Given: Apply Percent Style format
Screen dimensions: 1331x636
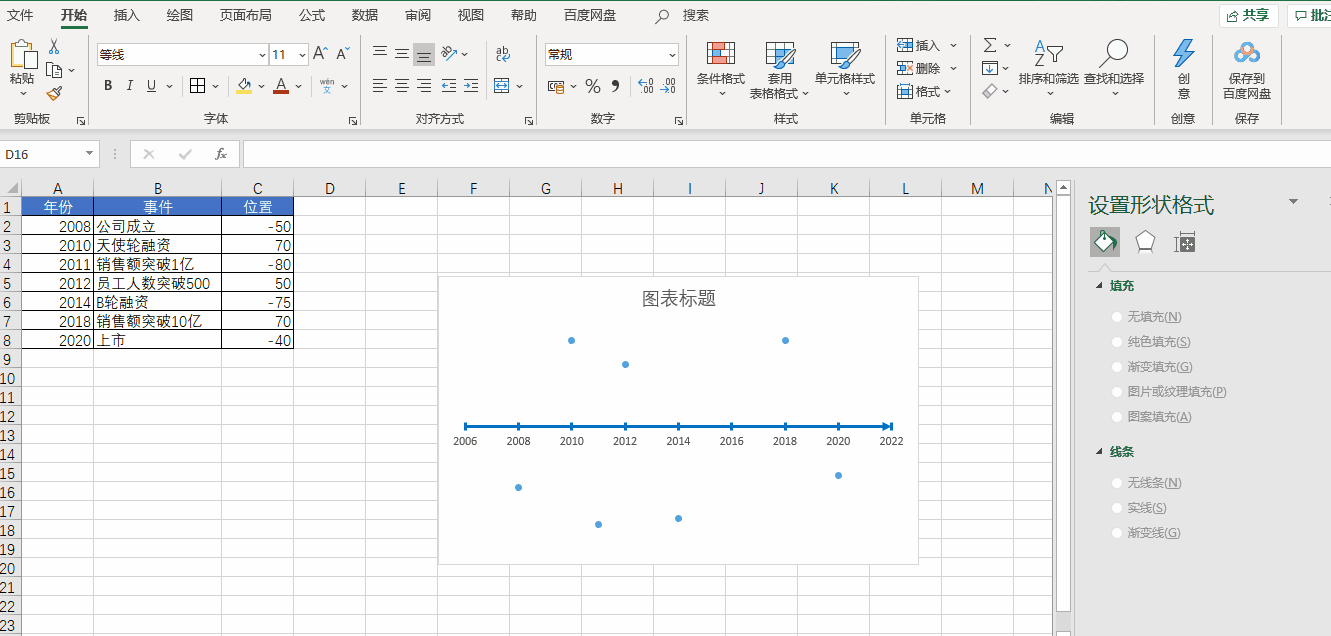Looking at the screenshot, I should (593, 86).
